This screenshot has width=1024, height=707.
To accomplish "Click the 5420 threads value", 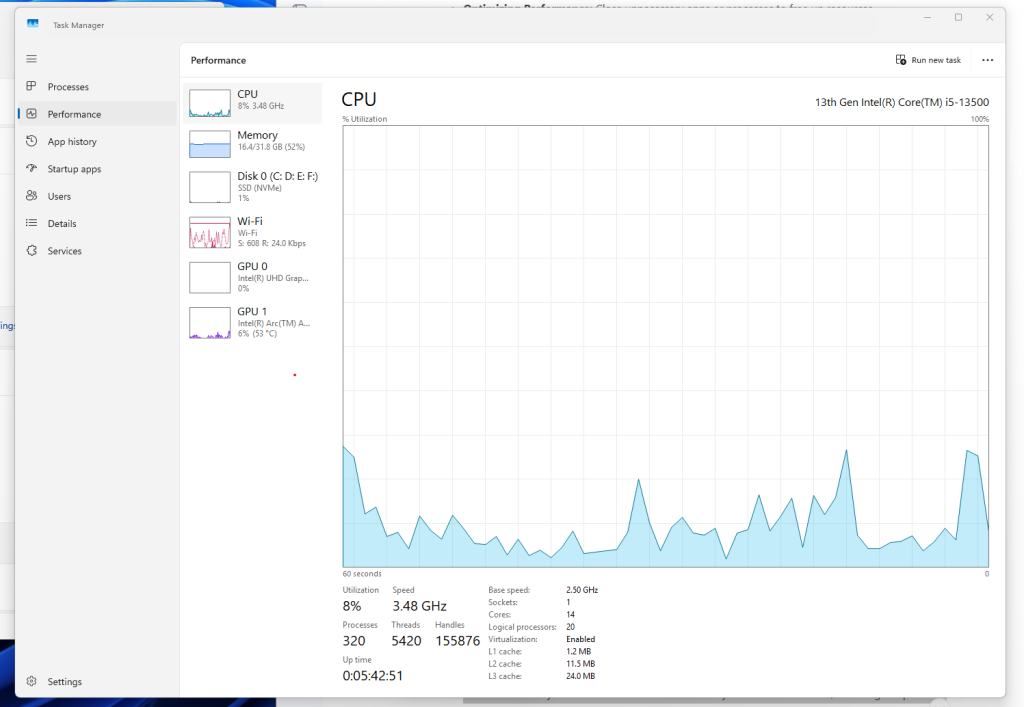I will pos(406,641).
